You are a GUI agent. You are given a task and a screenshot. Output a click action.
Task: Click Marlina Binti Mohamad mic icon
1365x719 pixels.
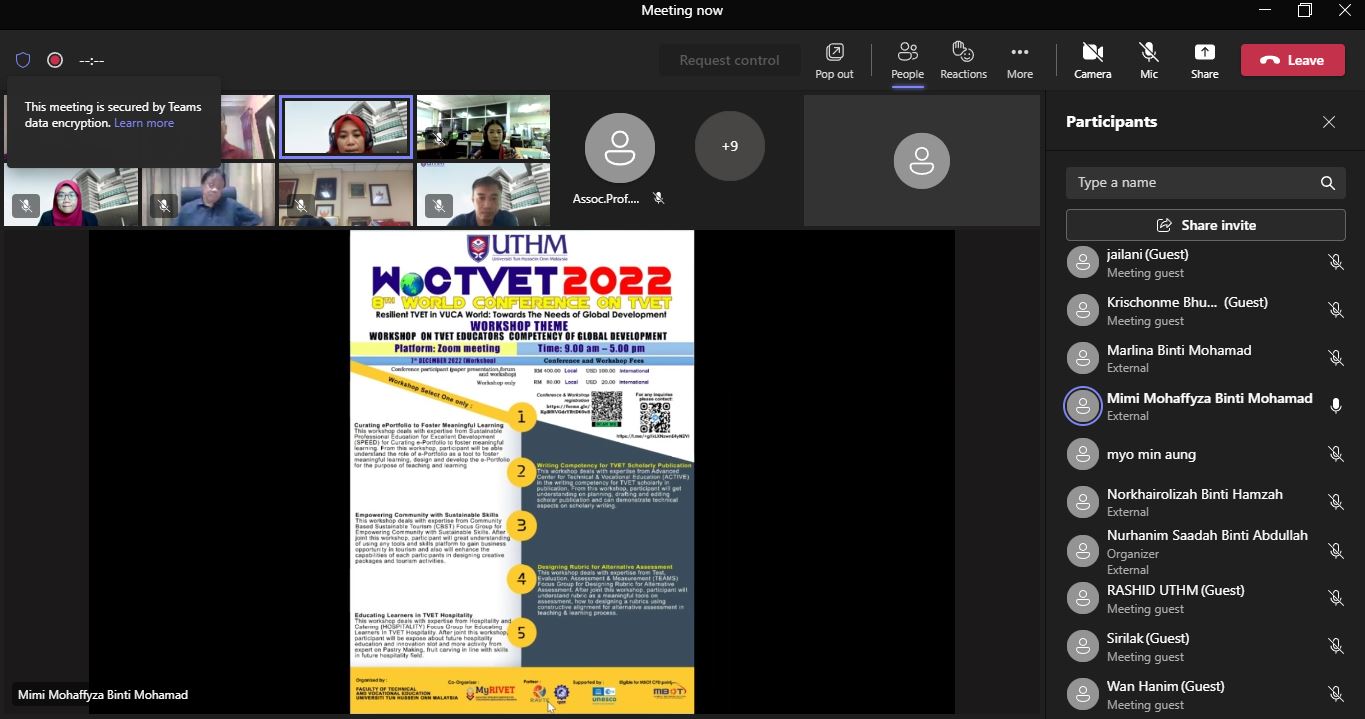1335,358
